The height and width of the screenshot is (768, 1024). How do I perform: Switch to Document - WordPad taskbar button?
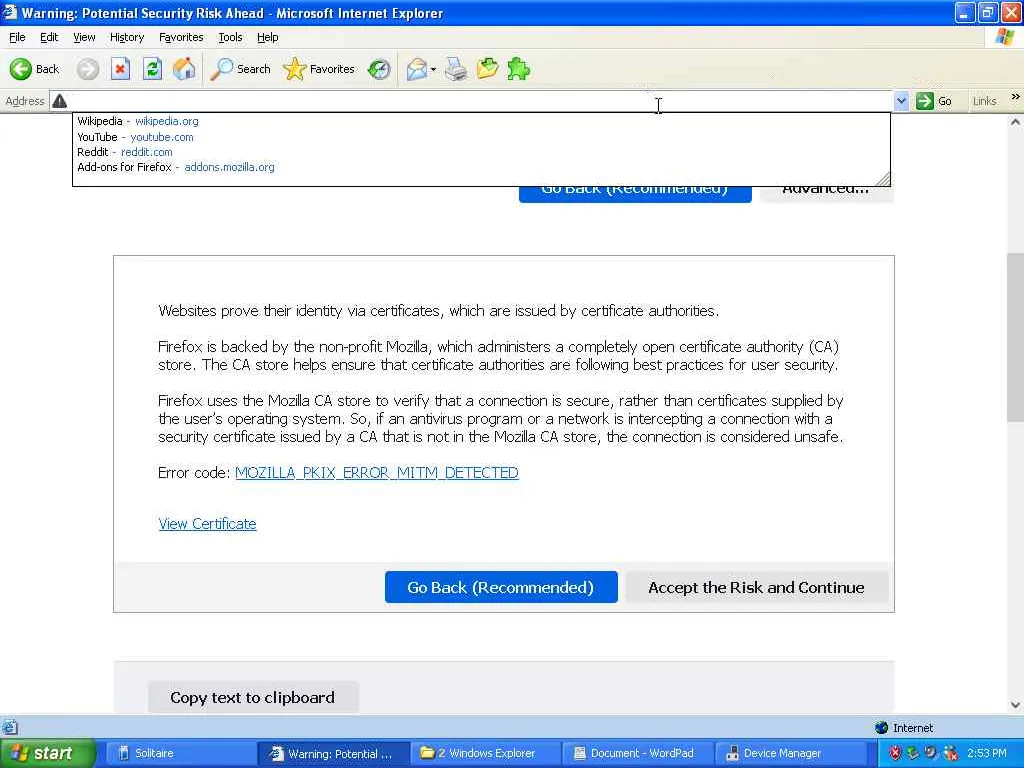637,753
